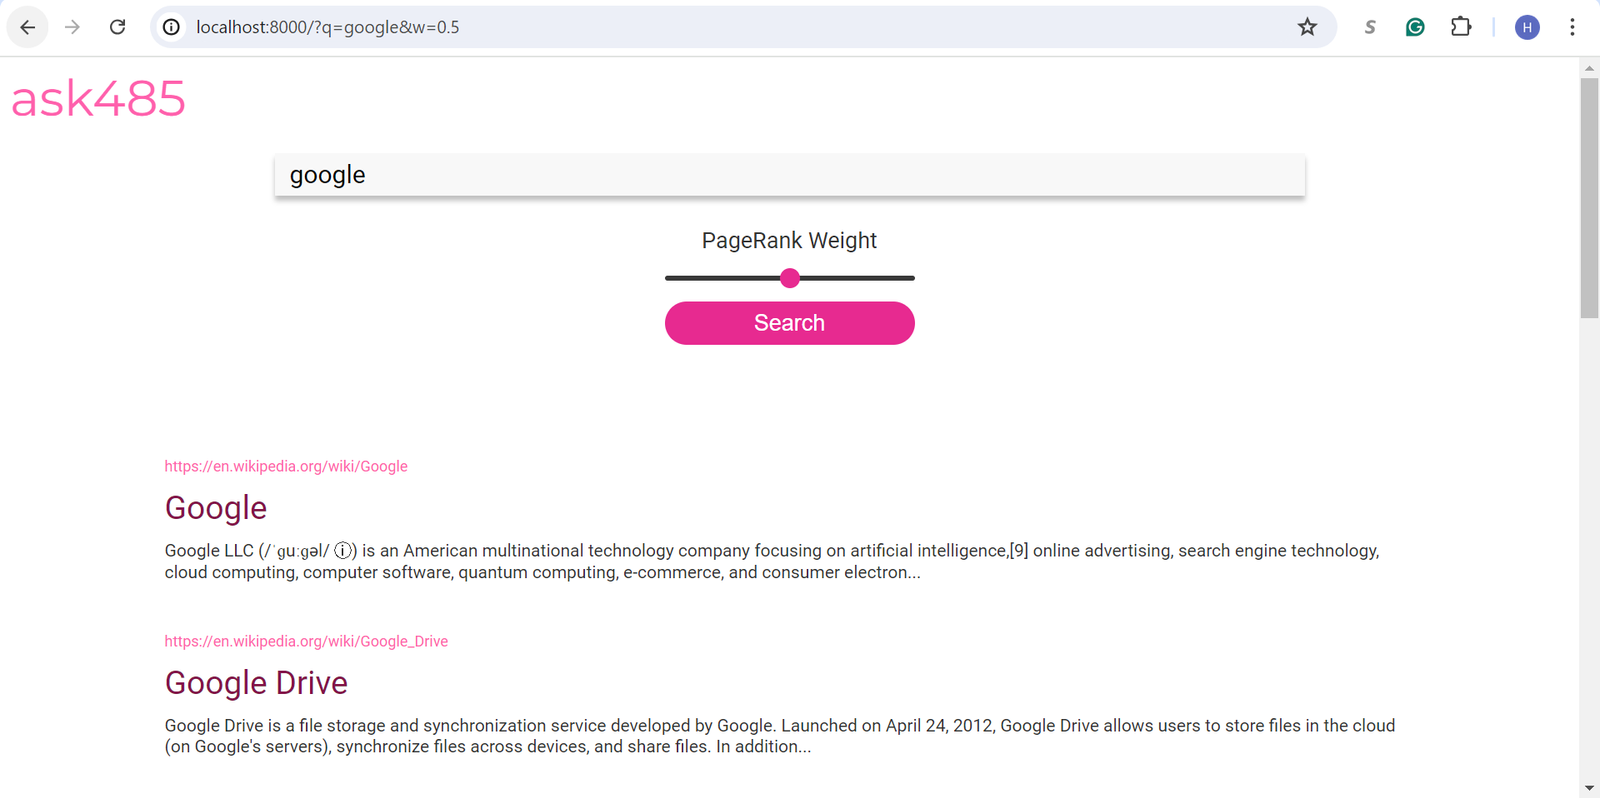Open the wiki/Google_Drive URL link
Viewport: 1600px width, 798px height.
[306, 641]
